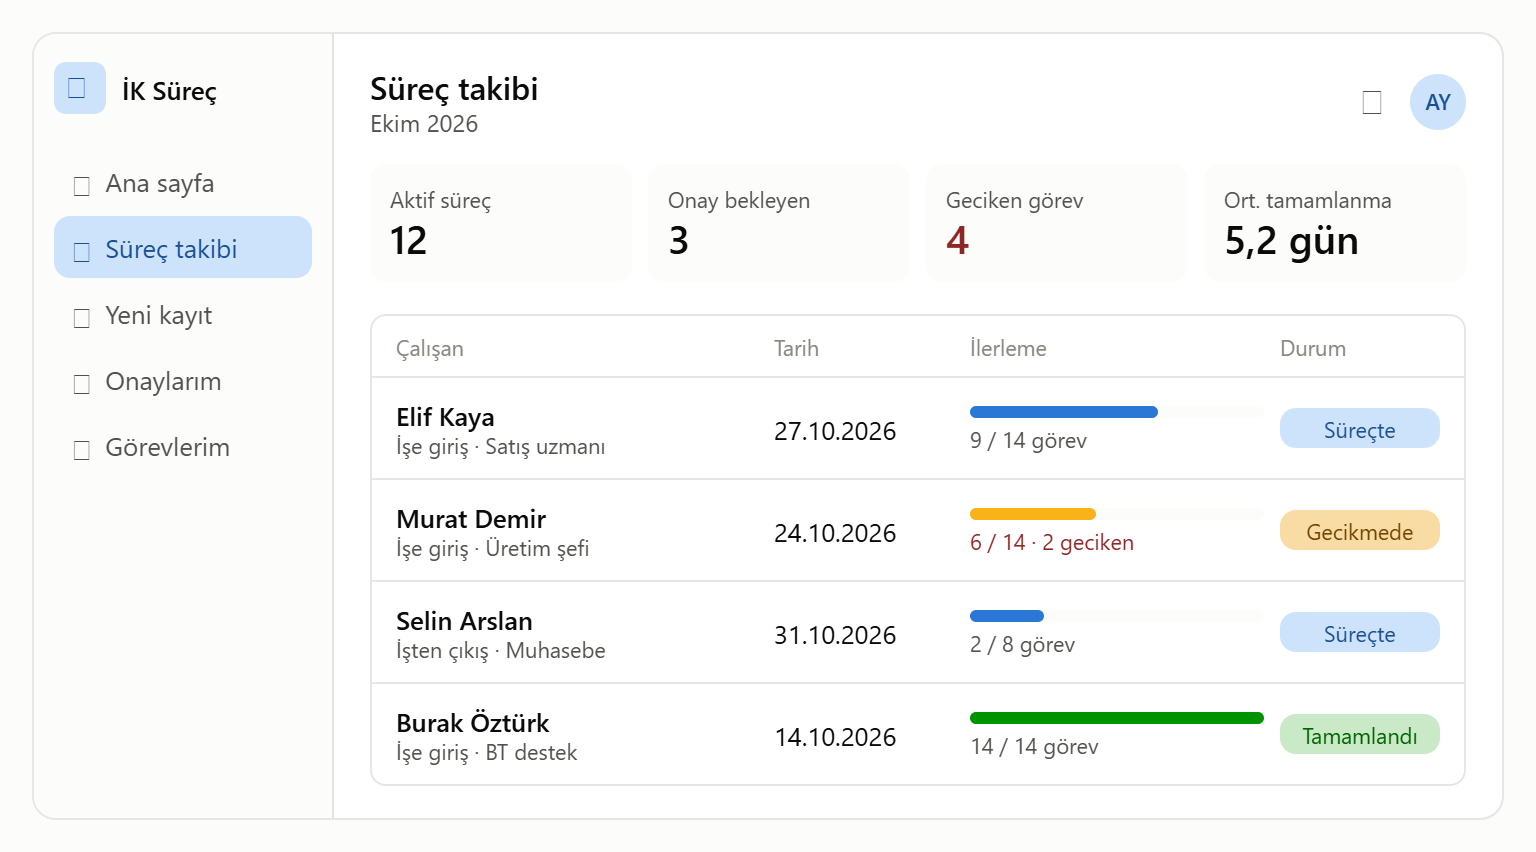This screenshot has height=852, width=1536.
Task: Click the Gecikmede status badge
Action: pos(1360,531)
